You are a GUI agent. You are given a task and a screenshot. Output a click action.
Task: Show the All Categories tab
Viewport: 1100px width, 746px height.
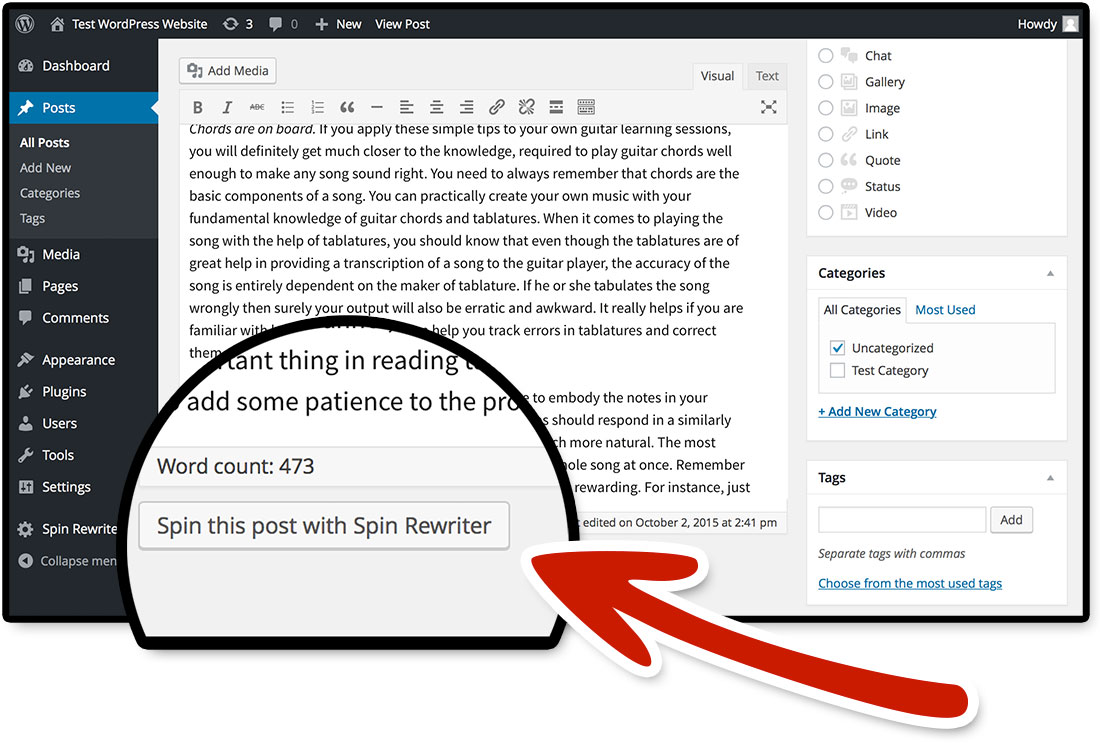[x=862, y=310]
